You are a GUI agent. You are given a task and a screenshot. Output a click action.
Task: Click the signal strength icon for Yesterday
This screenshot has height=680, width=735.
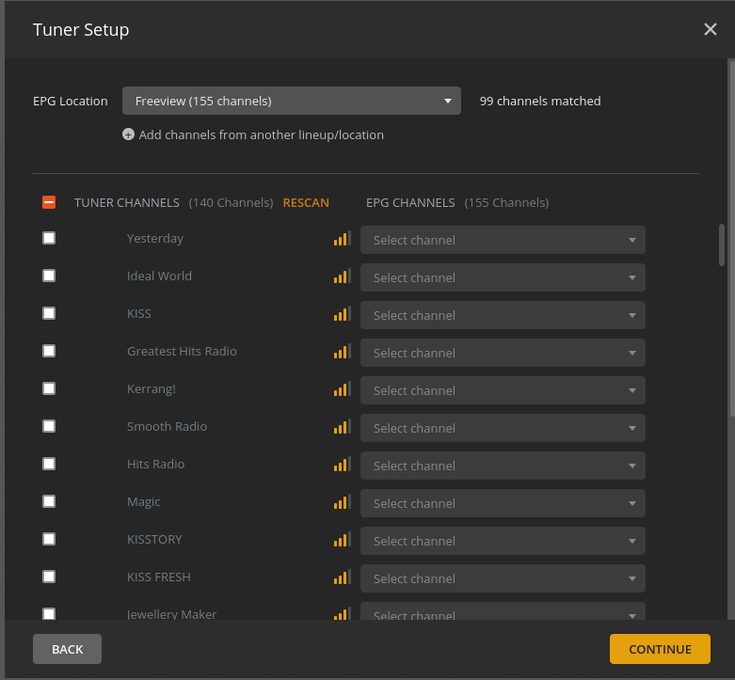click(x=342, y=240)
